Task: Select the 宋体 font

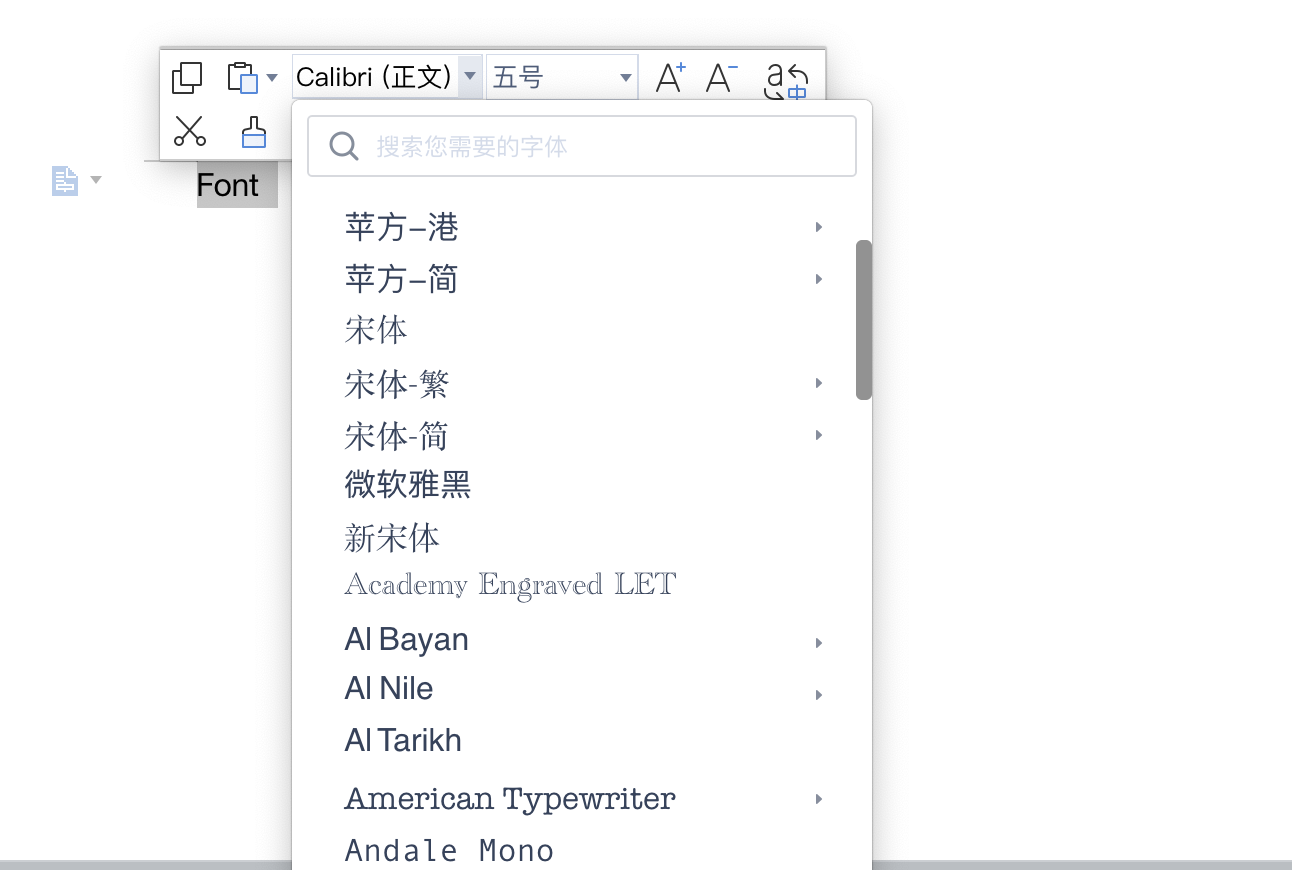Action: [376, 330]
